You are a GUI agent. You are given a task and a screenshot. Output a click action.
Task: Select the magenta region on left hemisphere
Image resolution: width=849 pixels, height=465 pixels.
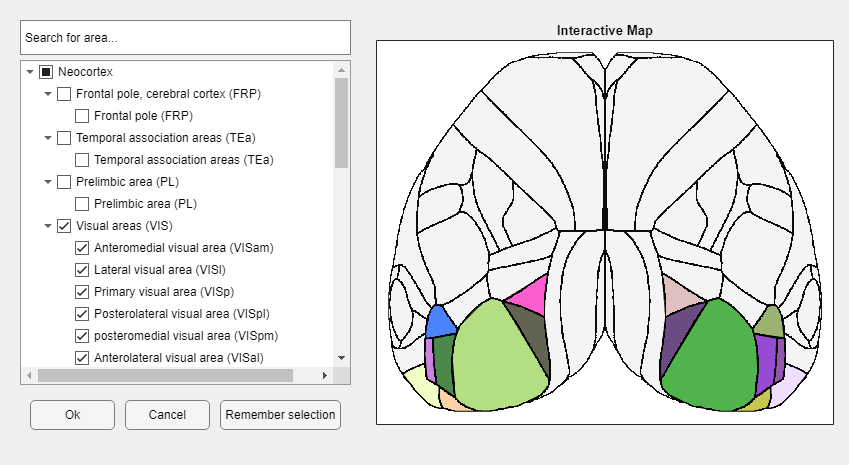pos(532,296)
